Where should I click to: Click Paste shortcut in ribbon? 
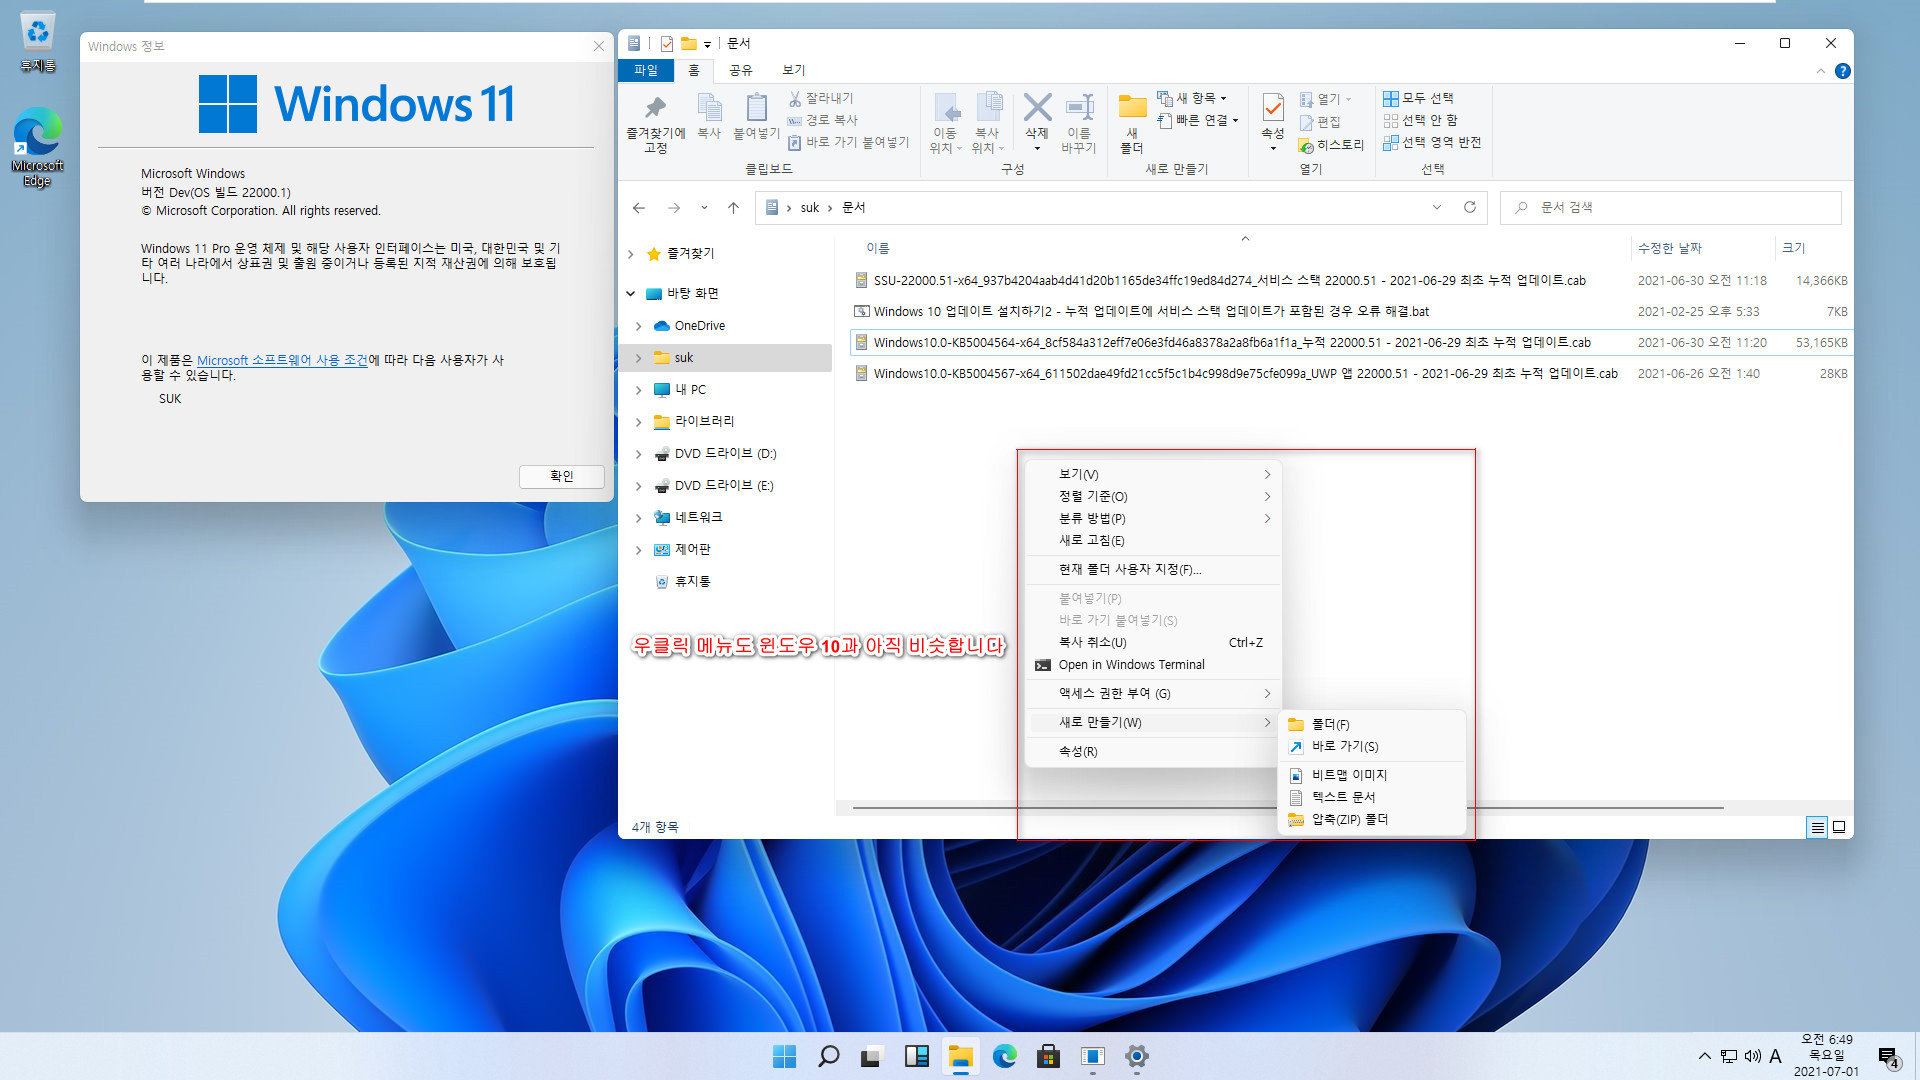(x=848, y=142)
